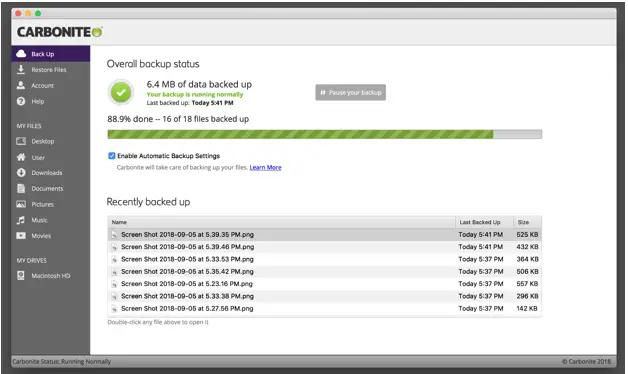
Task: Click the Desktop icon in My Files
Action: click(21, 141)
